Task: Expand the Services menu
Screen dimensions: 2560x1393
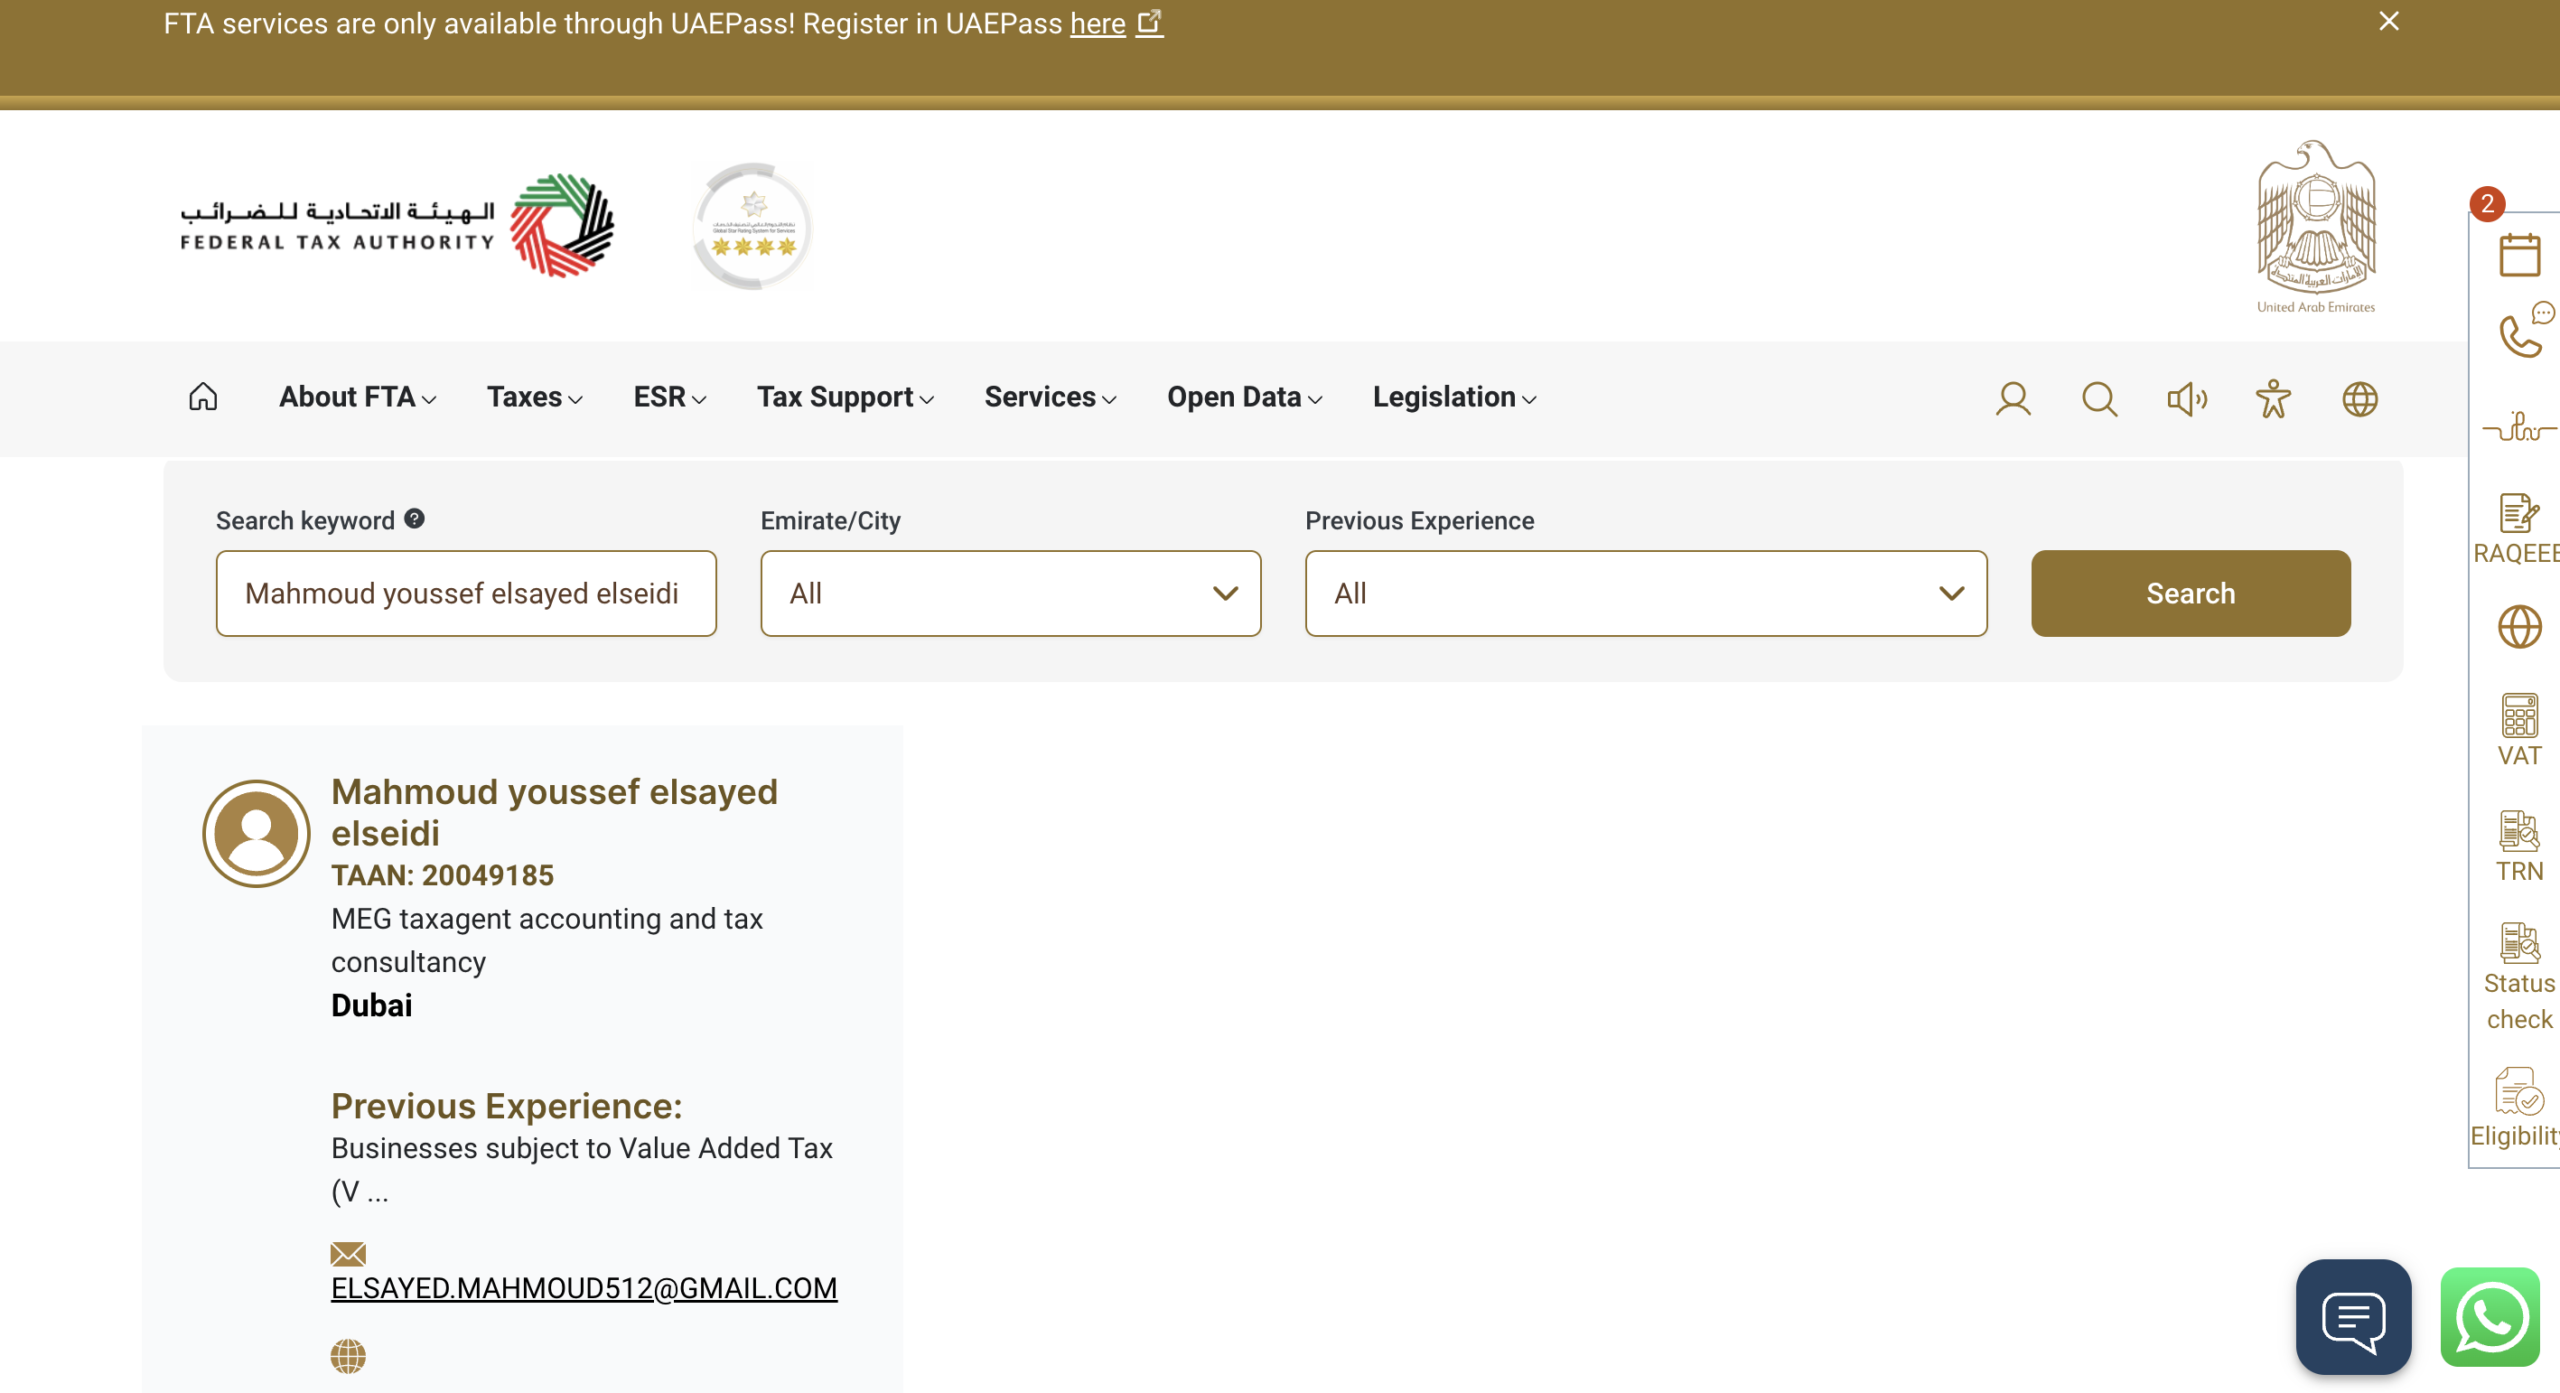Action: tap(1050, 397)
